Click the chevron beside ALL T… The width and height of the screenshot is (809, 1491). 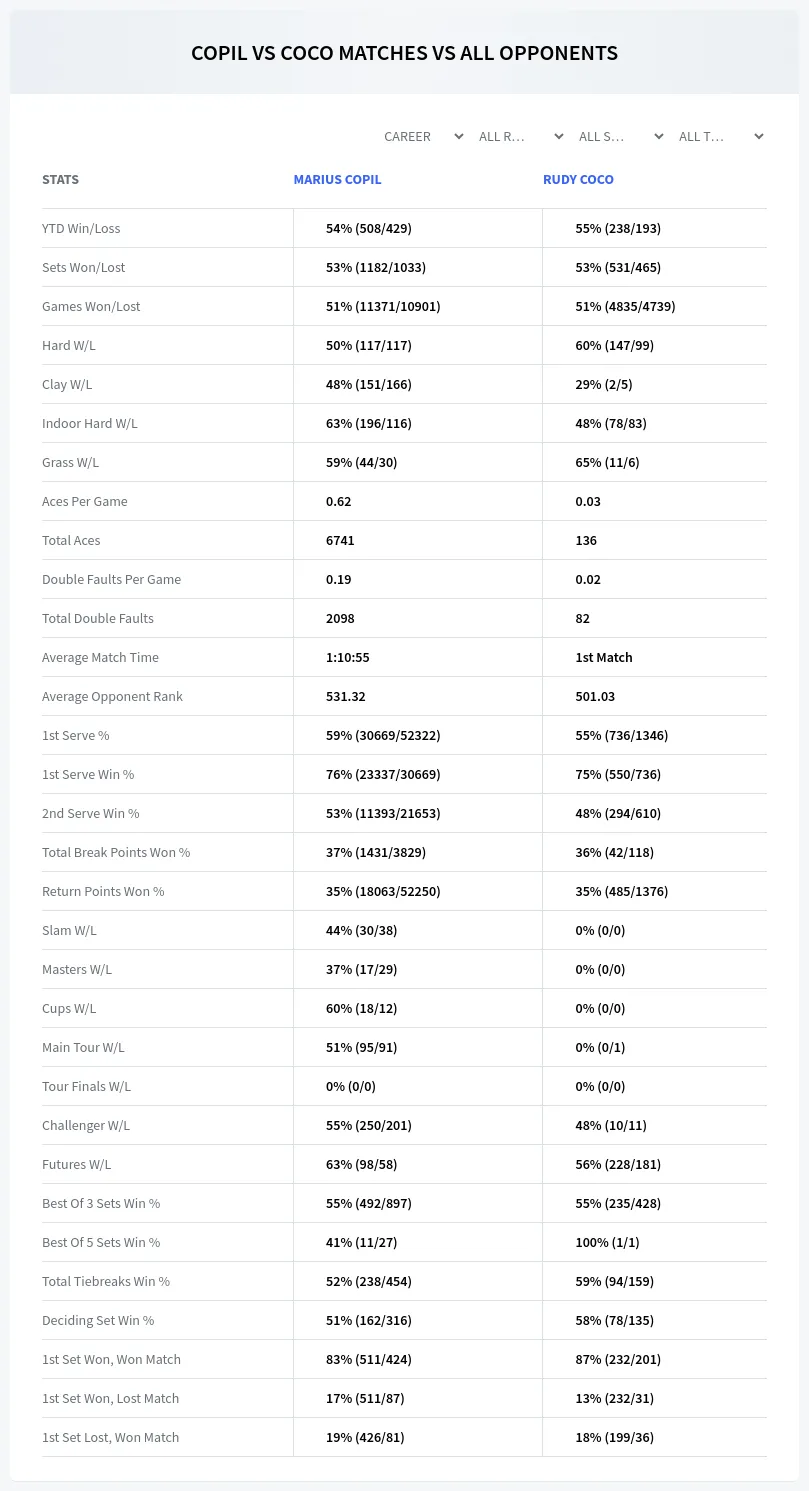click(x=759, y=136)
